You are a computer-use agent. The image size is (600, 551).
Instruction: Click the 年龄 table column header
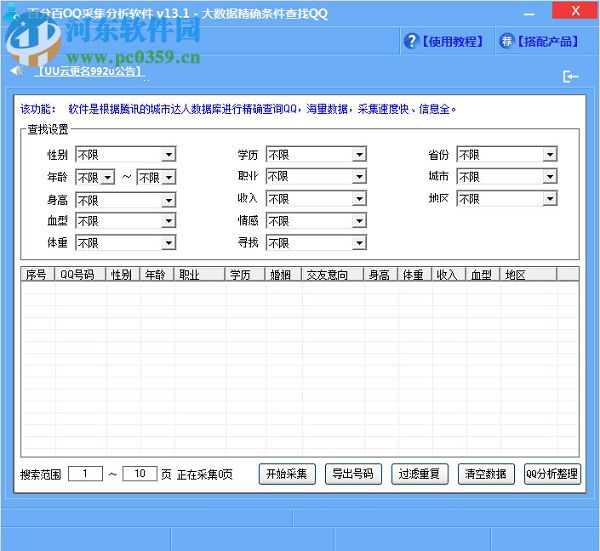[157, 274]
